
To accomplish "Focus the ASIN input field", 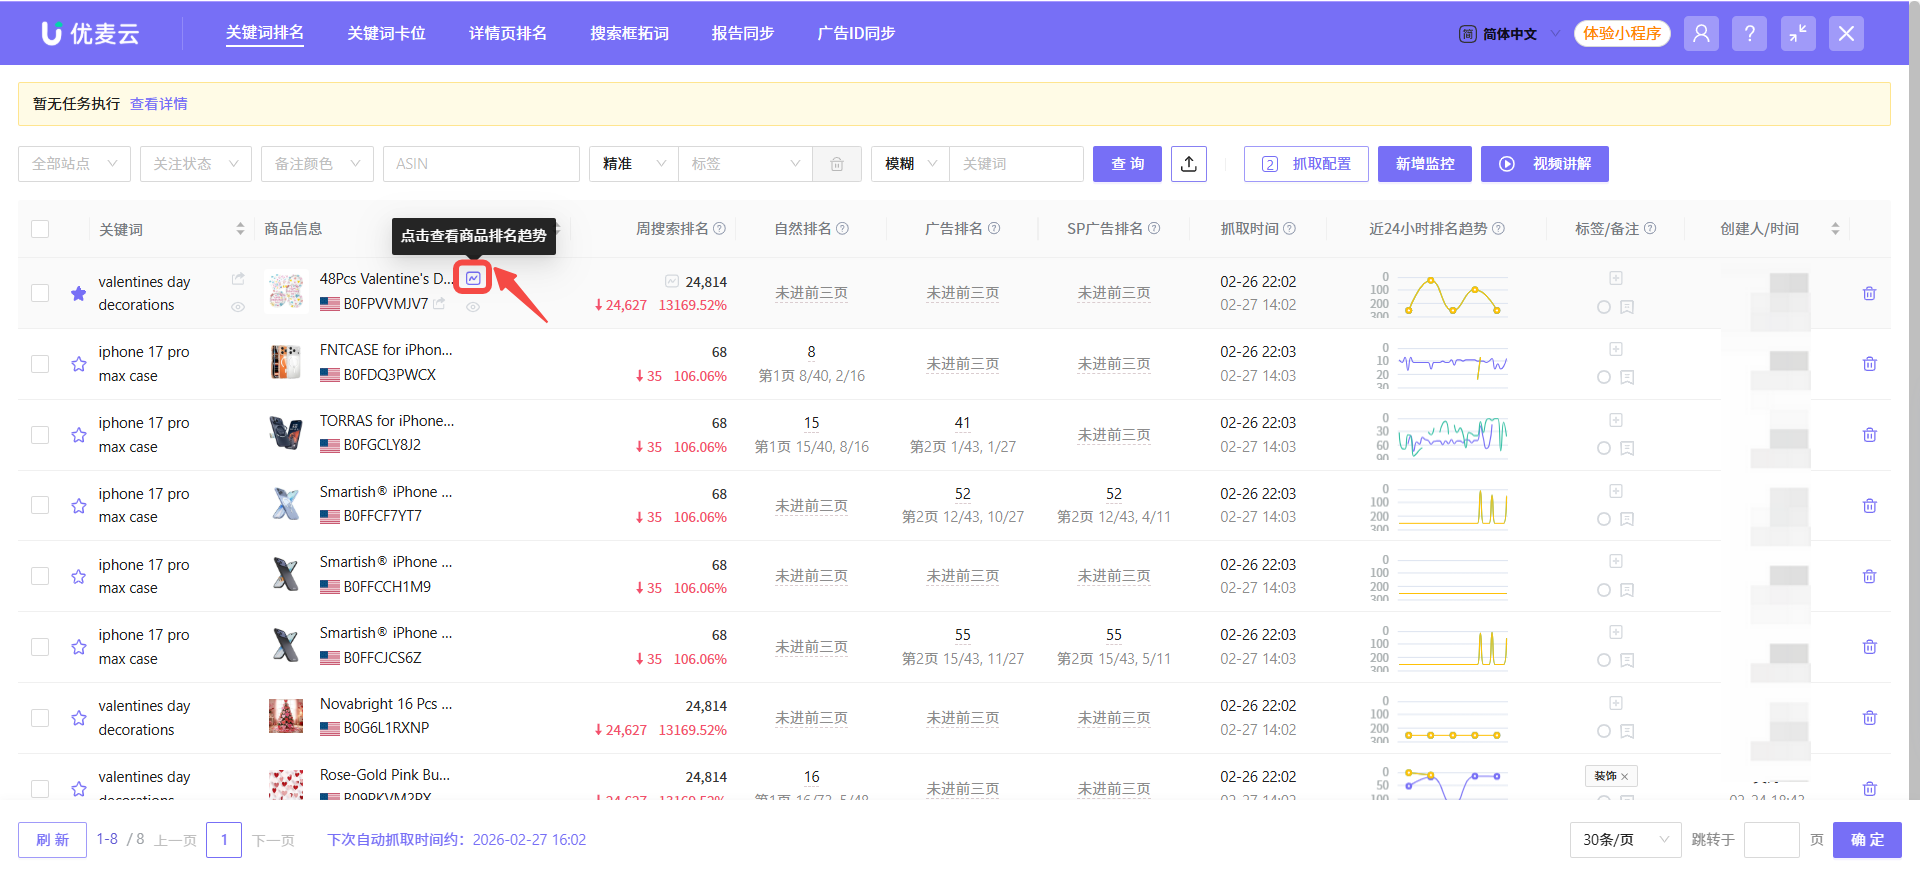I will click(x=481, y=164).
